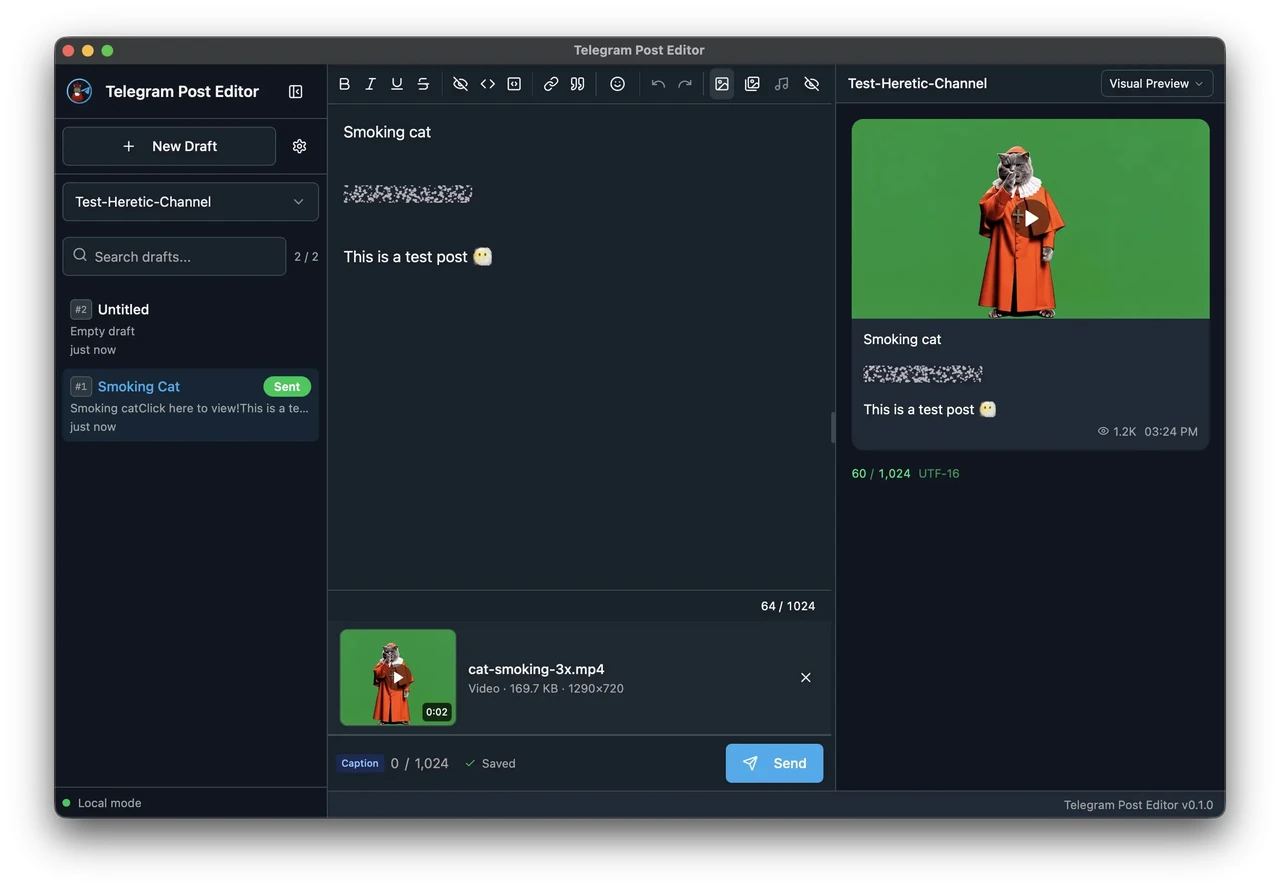Insert inline code formatting
This screenshot has height=890, width=1280.
point(487,84)
